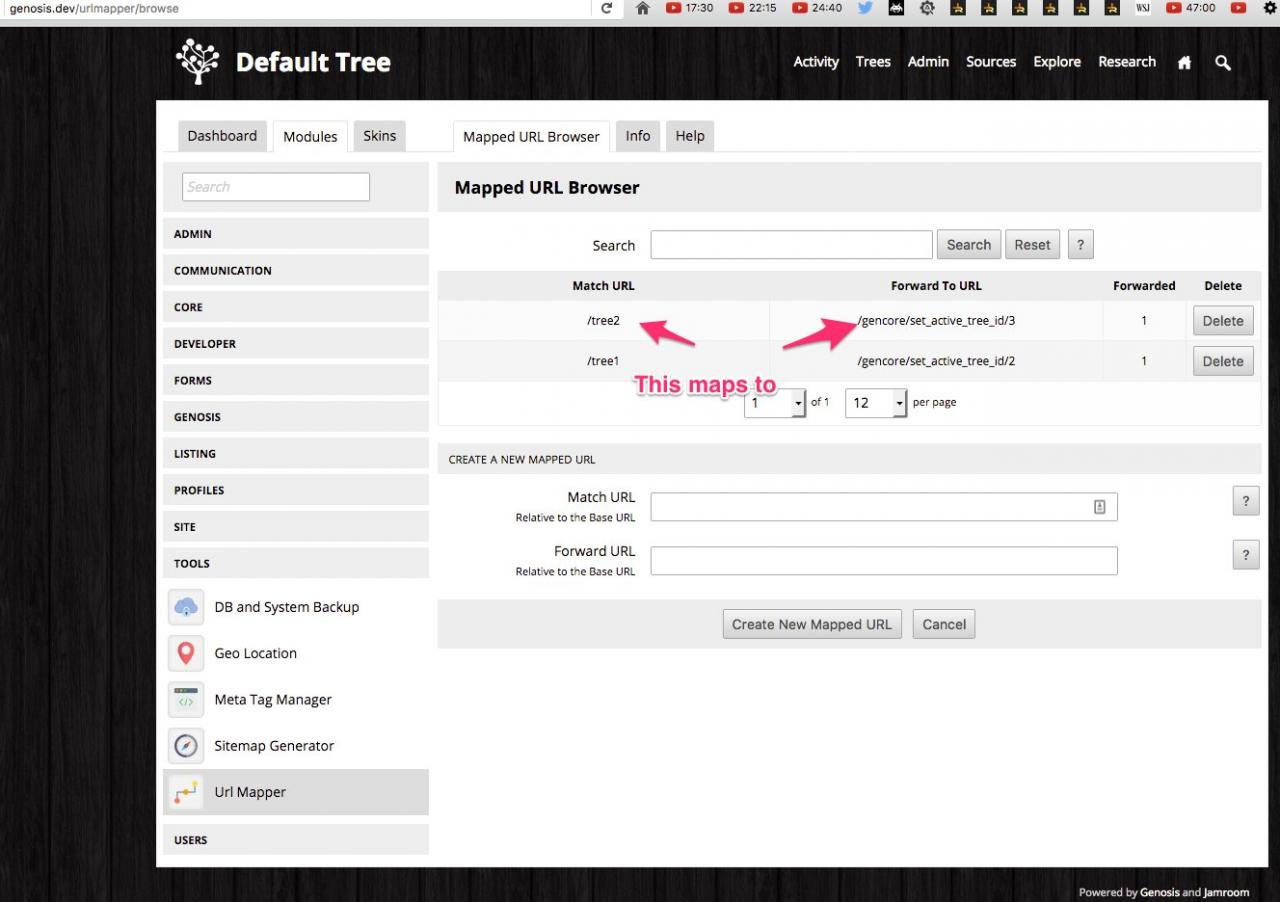Viewport: 1280px width, 902px height.
Task: Click the Default Tree logo icon
Action: [197, 62]
